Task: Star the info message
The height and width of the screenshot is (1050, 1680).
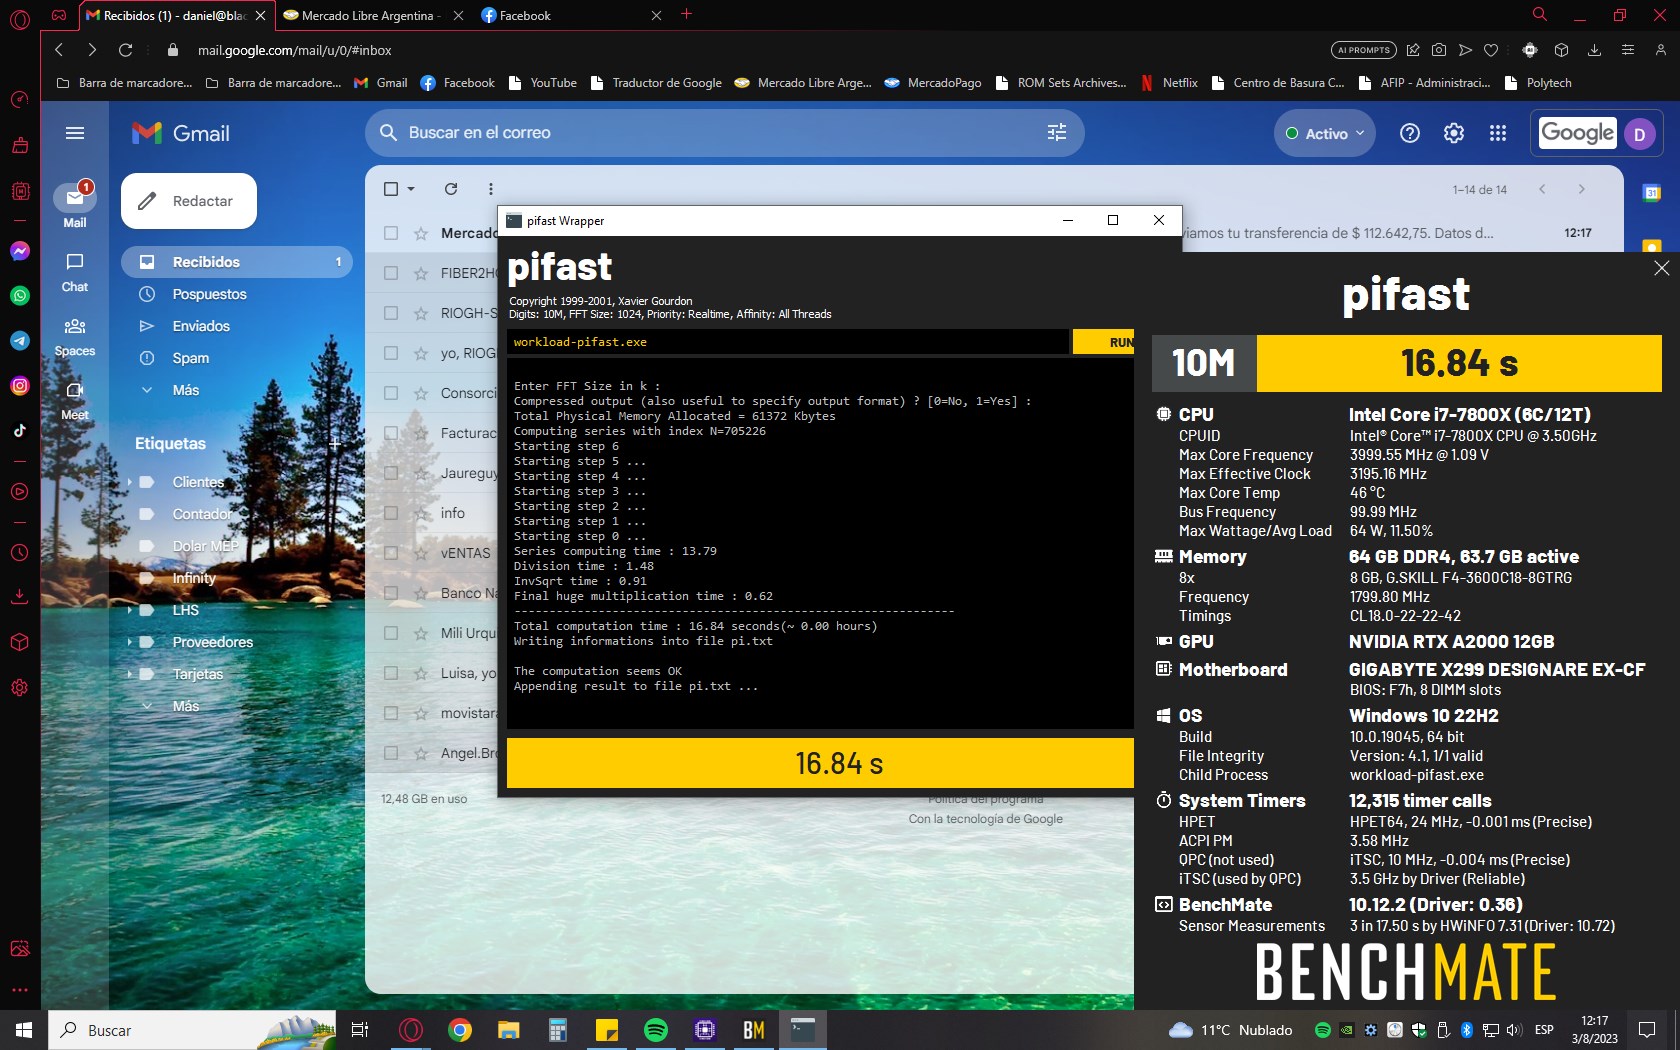Action: 421,513
